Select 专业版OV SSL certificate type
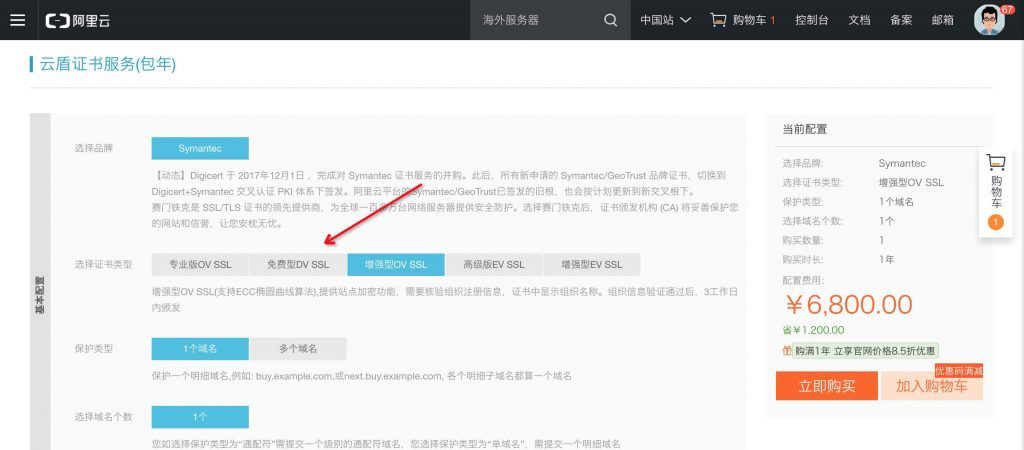This screenshot has height=450, width=1024. tap(200, 265)
